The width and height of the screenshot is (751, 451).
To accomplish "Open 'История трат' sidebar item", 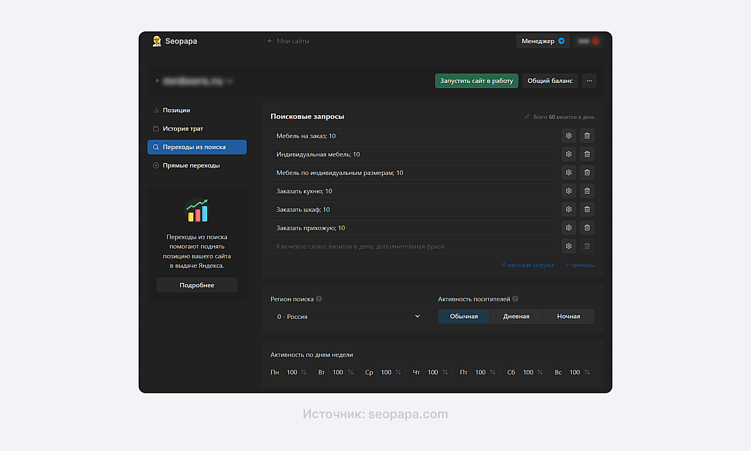I will point(183,128).
